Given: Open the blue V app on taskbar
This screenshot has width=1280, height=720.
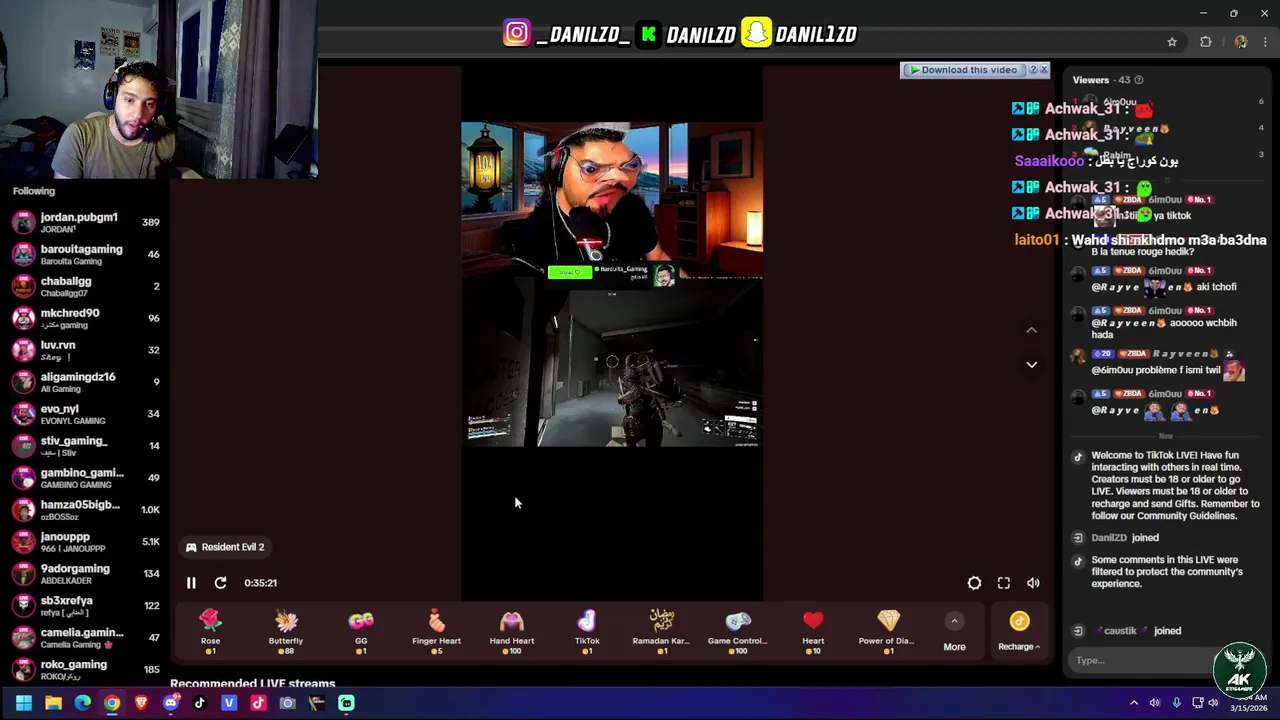Looking at the screenshot, I should pyautogui.click(x=229, y=703).
